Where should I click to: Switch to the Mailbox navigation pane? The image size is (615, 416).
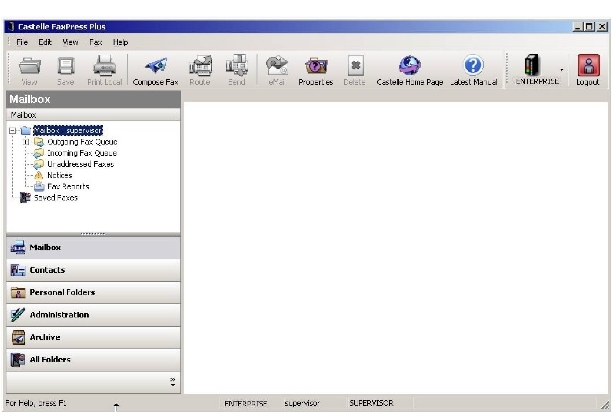tap(93, 247)
